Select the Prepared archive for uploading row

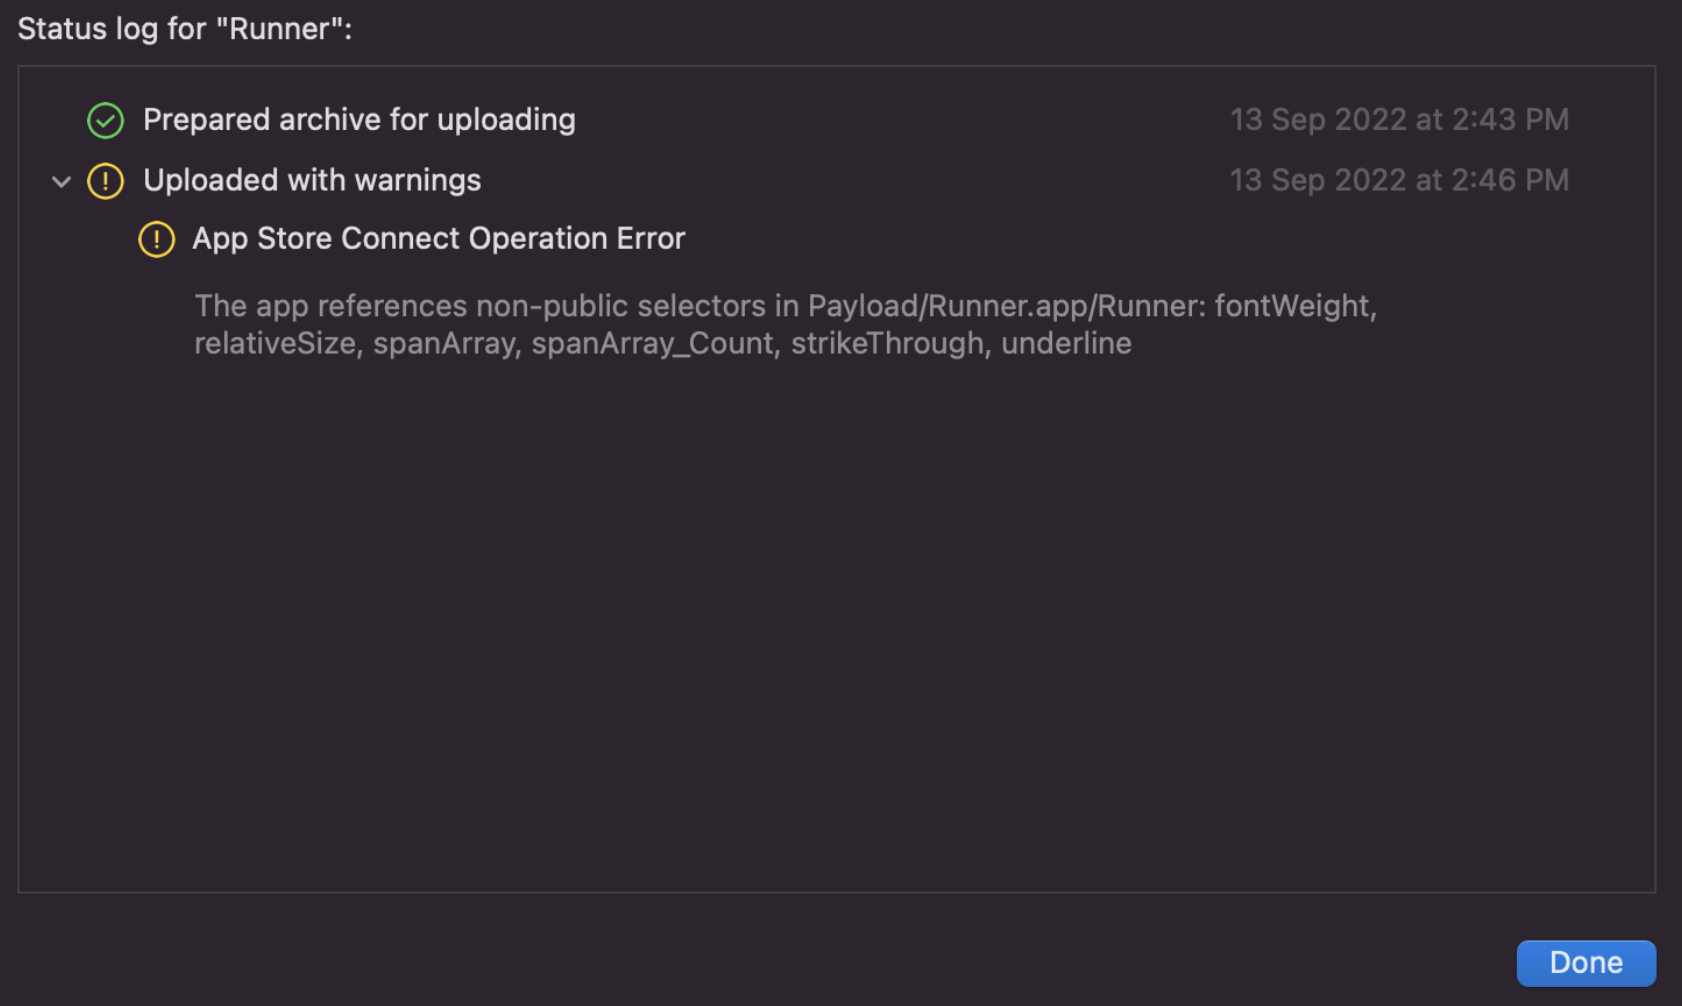tap(359, 120)
